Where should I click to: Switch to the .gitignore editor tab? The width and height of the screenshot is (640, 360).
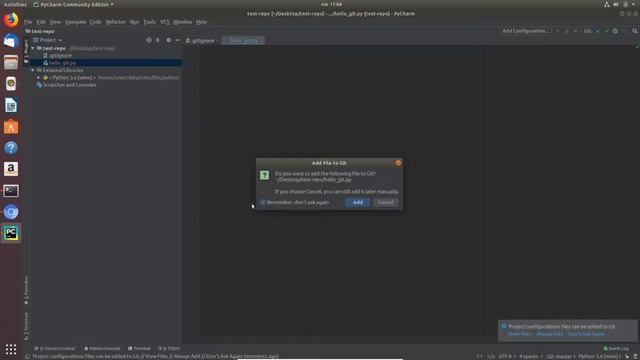coord(200,40)
